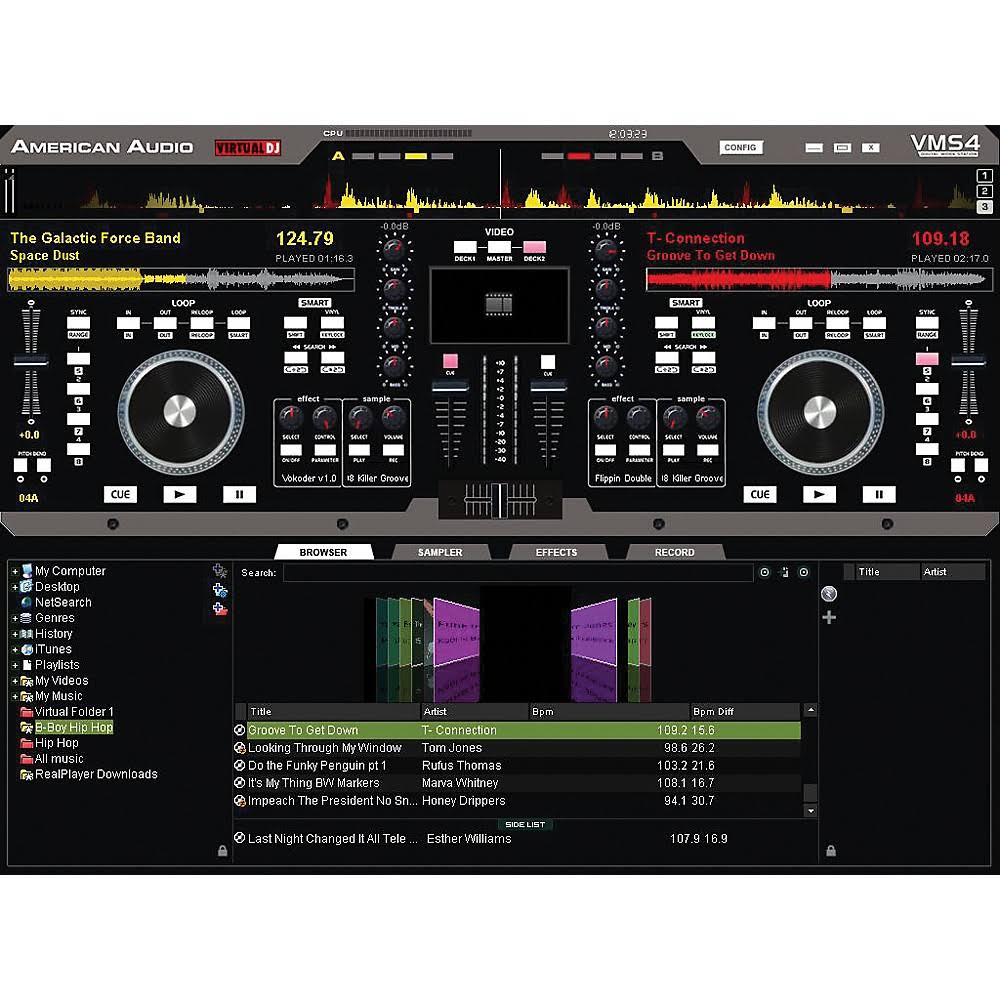
Task: Add a virtual folder with blue plus icon
Action: (x=219, y=590)
